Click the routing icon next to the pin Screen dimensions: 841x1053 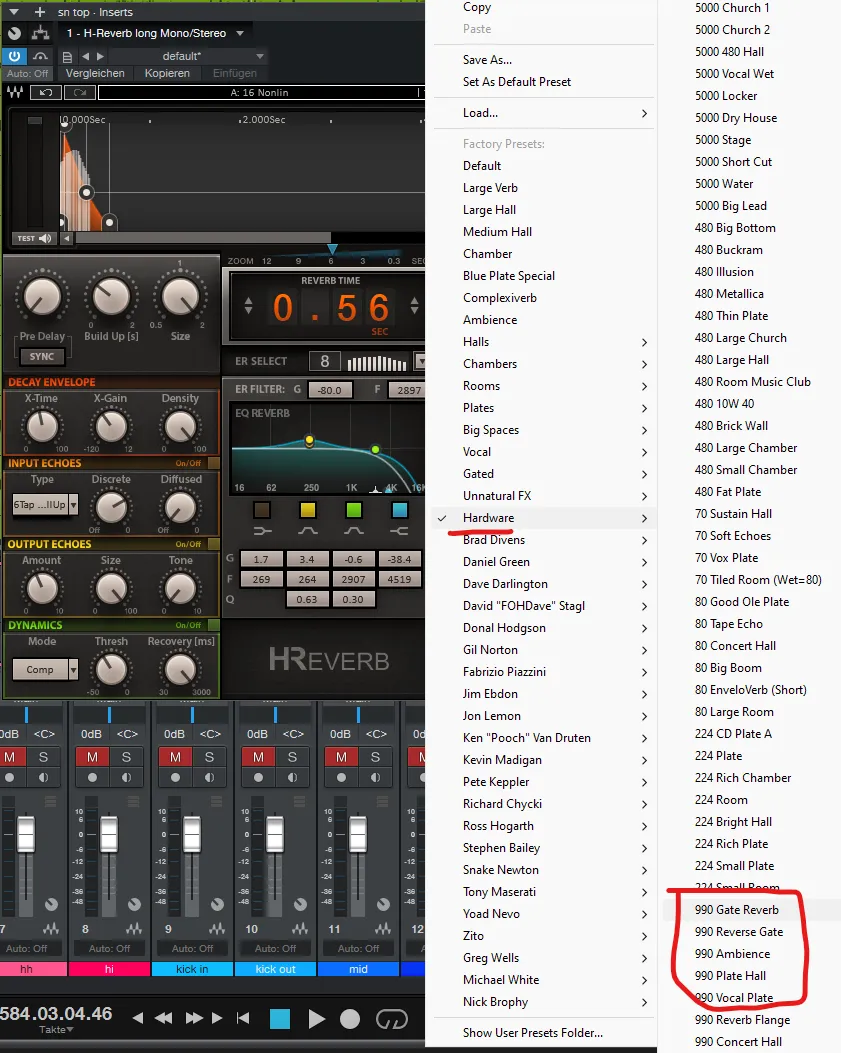pos(40,33)
